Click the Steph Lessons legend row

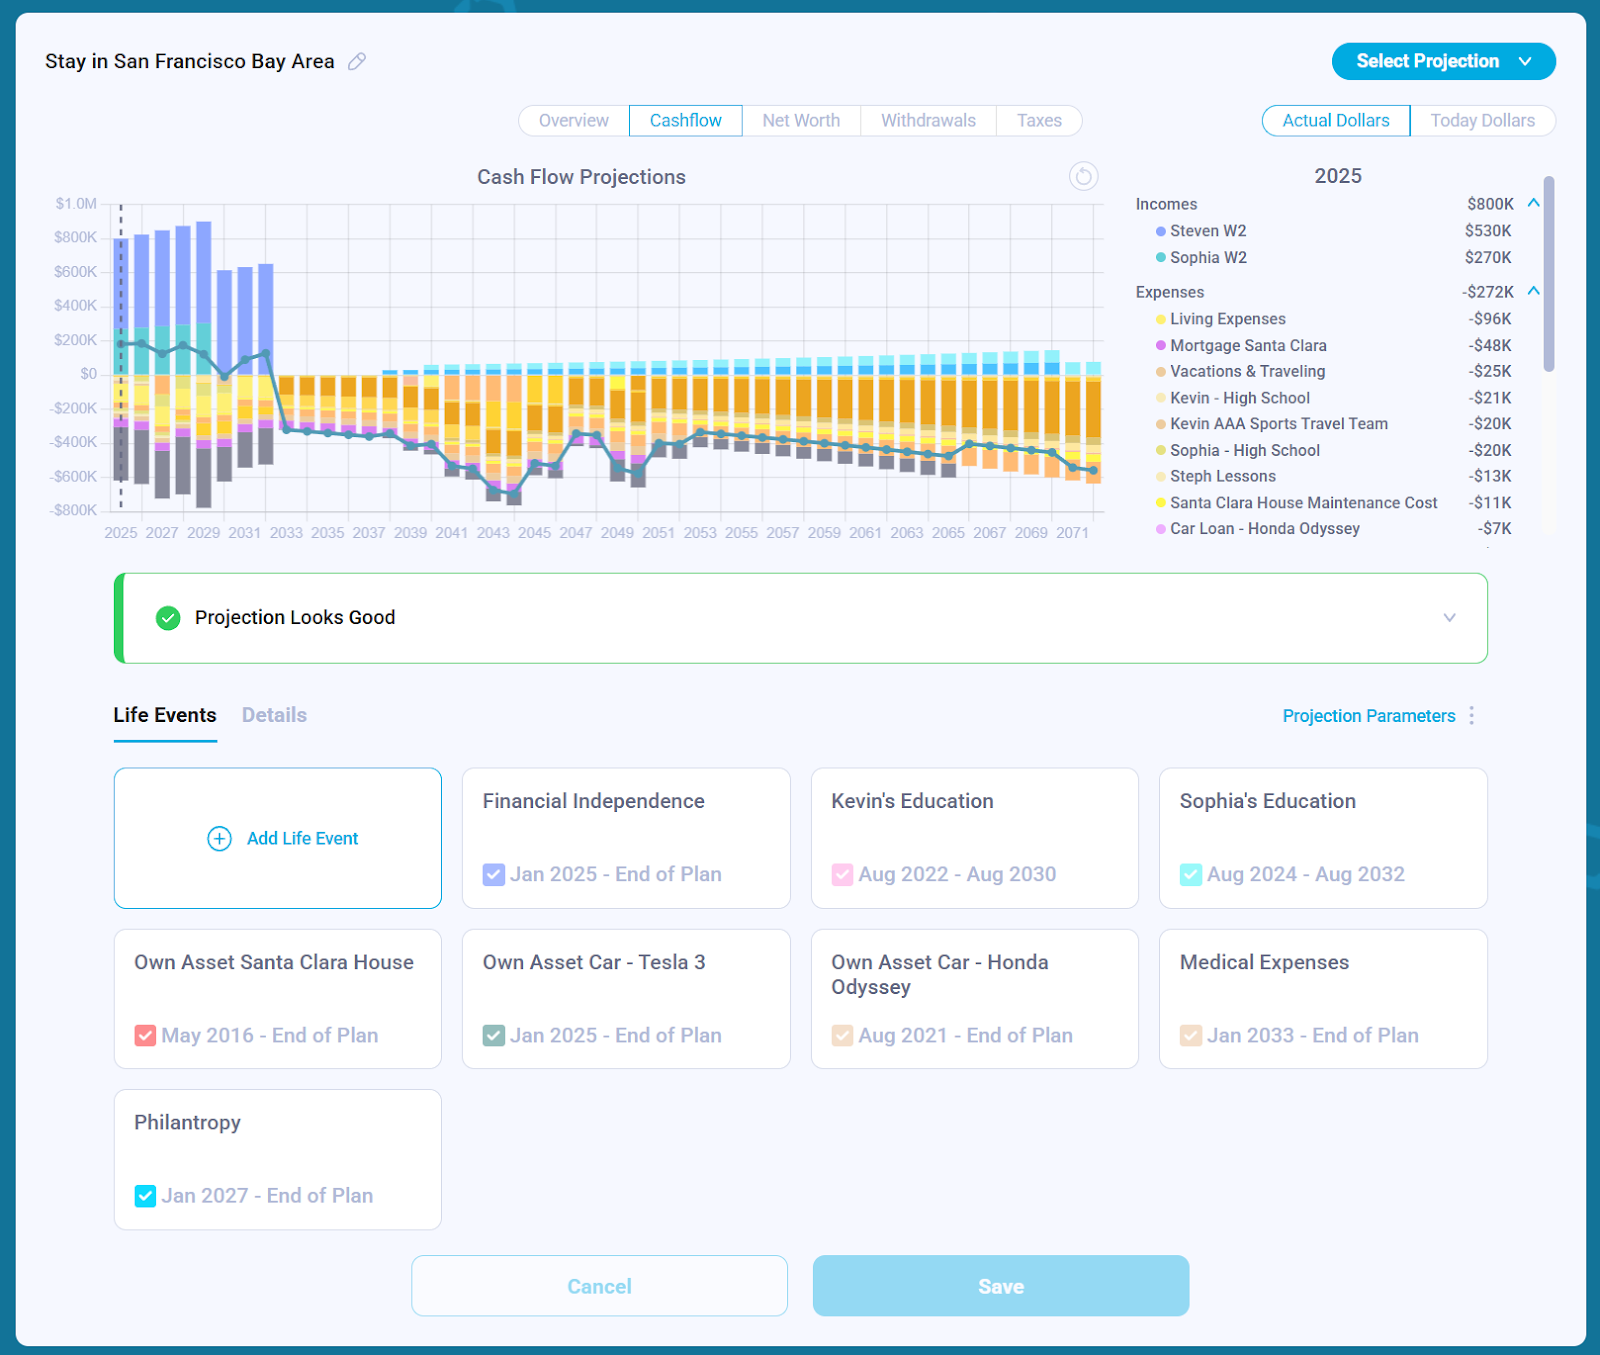pos(1334,477)
